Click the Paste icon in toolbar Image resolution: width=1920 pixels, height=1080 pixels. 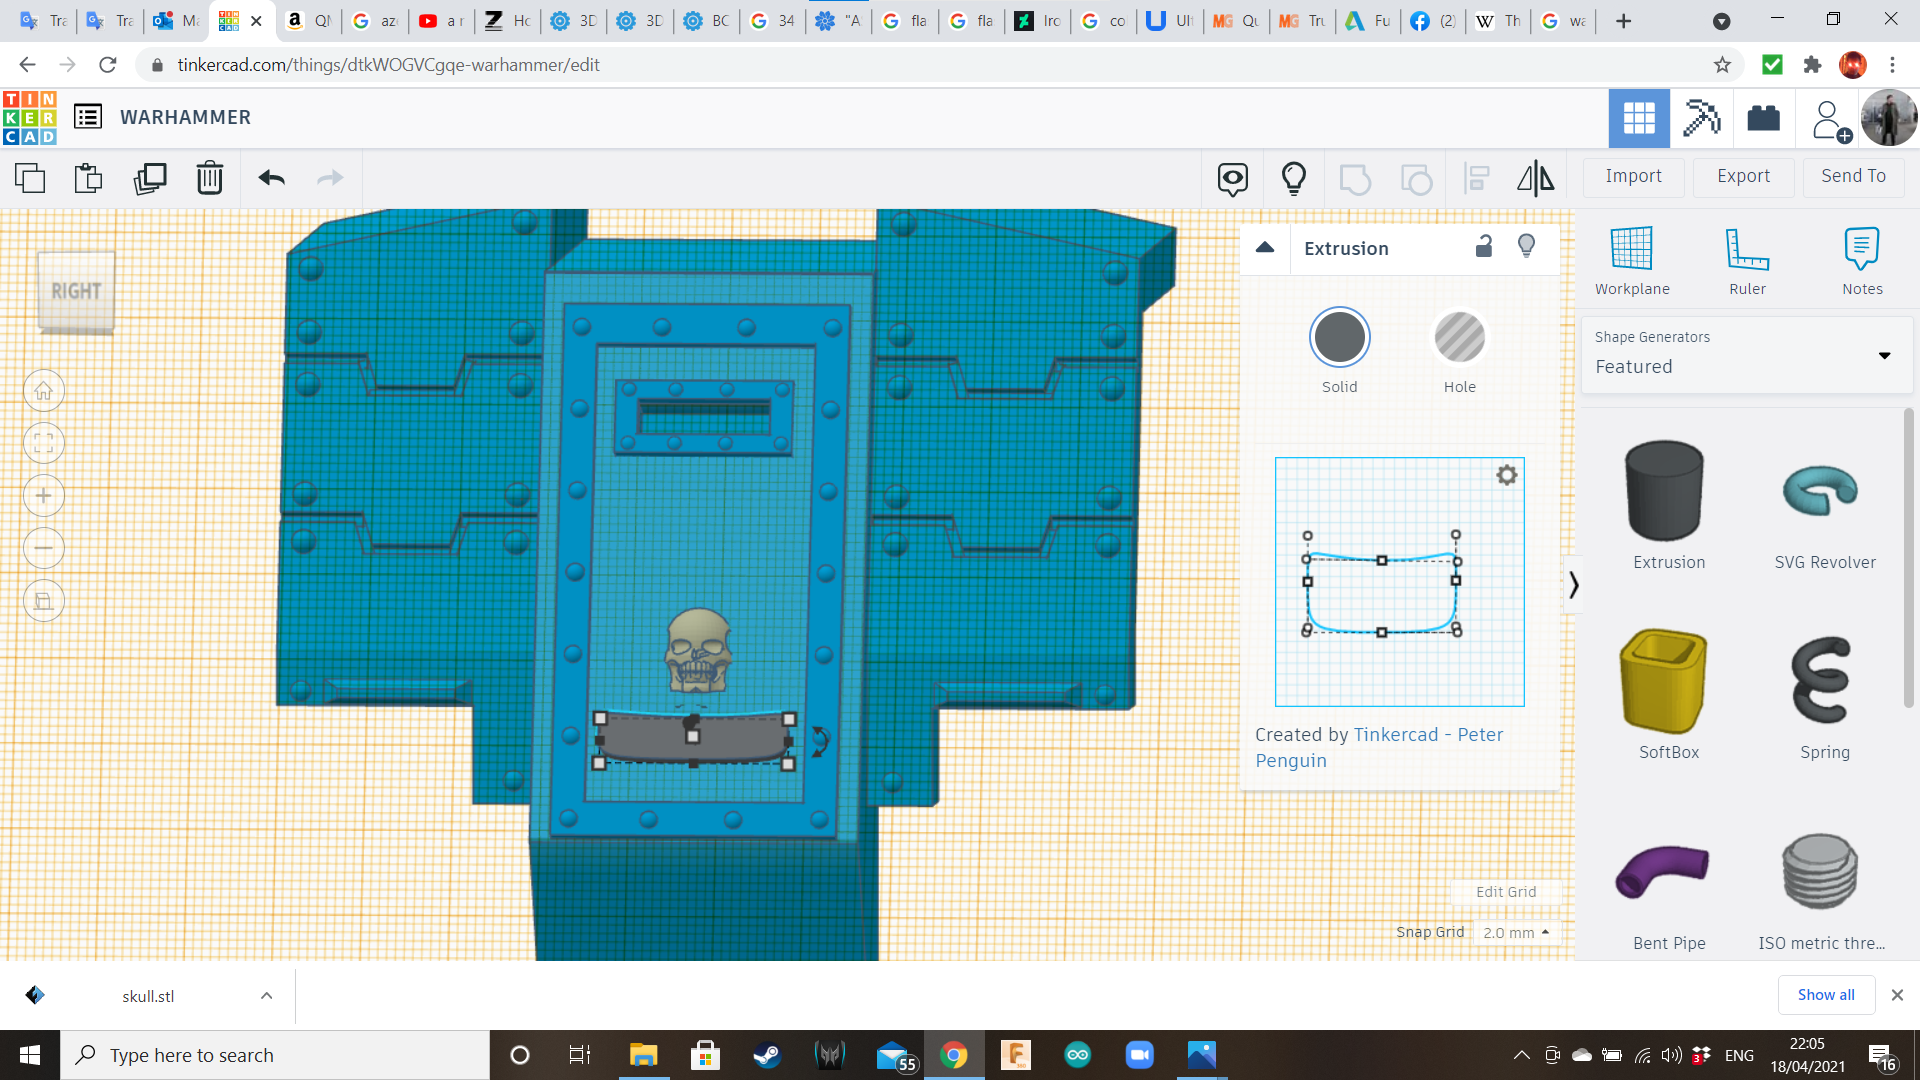pyautogui.click(x=88, y=178)
